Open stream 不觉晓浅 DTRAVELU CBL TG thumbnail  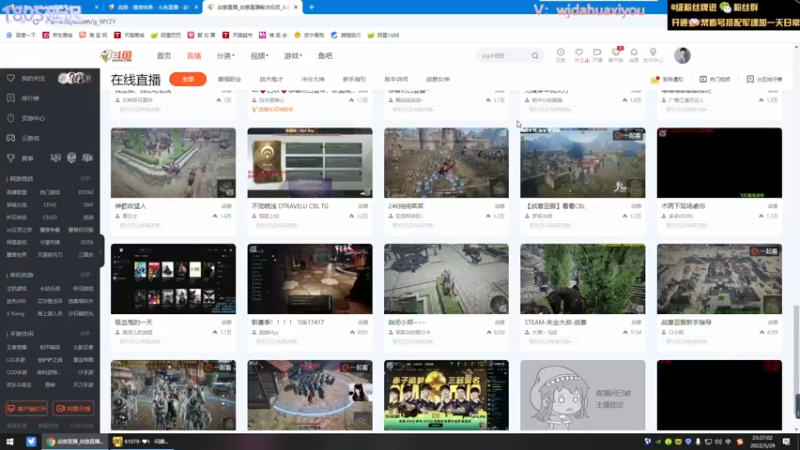tap(310, 163)
